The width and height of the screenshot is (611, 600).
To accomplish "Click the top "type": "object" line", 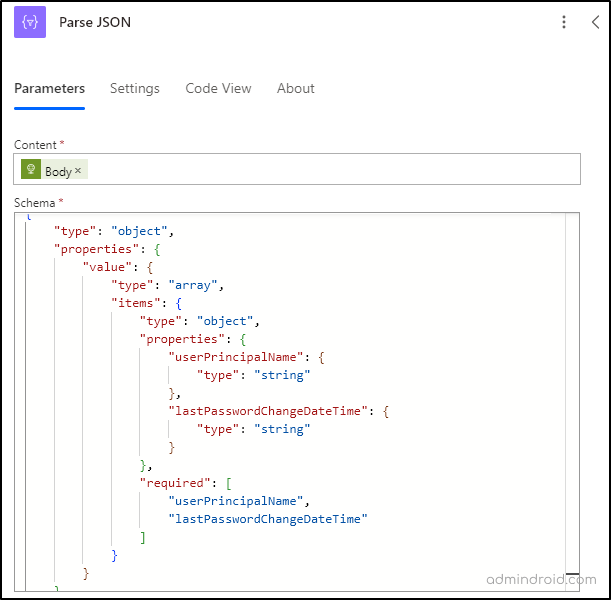I will pyautogui.click(x=114, y=231).
